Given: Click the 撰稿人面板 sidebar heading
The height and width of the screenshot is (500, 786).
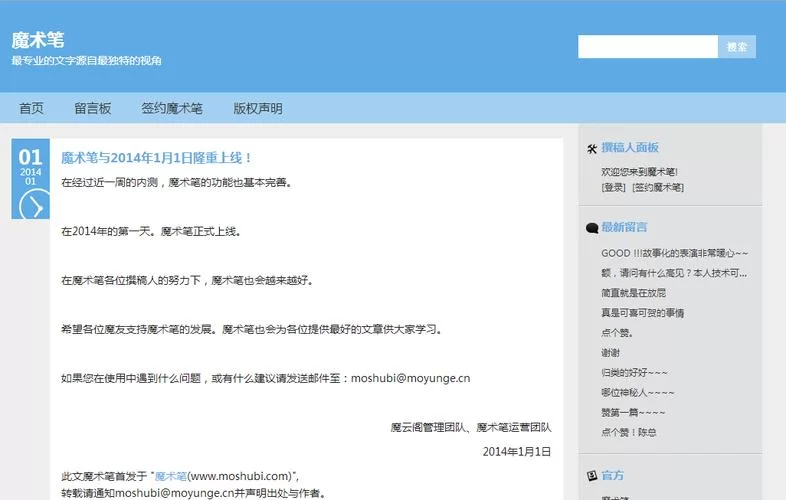Looking at the screenshot, I should coord(630,147).
